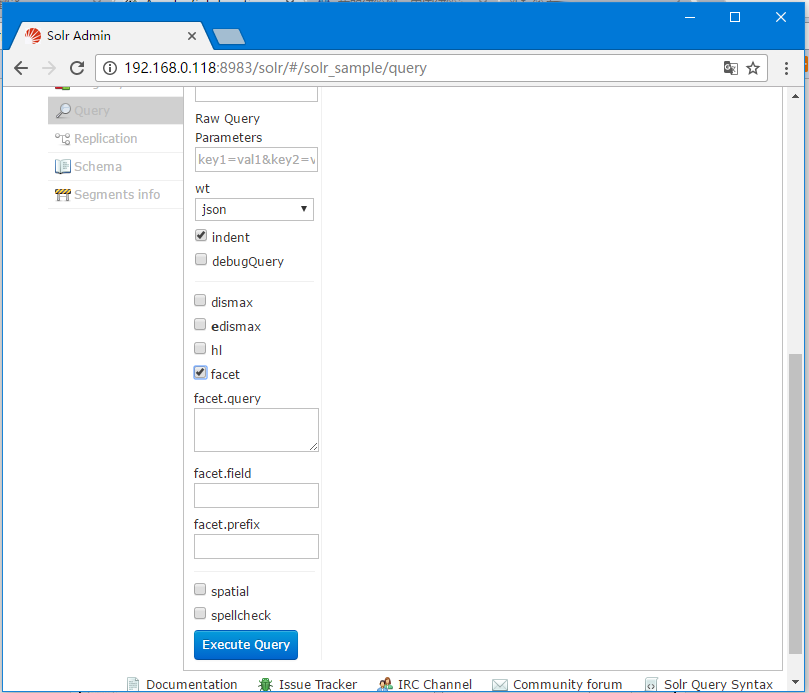Open the translate page icon
The height and width of the screenshot is (693, 809).
pyautogui.click(x=730, y=68)
